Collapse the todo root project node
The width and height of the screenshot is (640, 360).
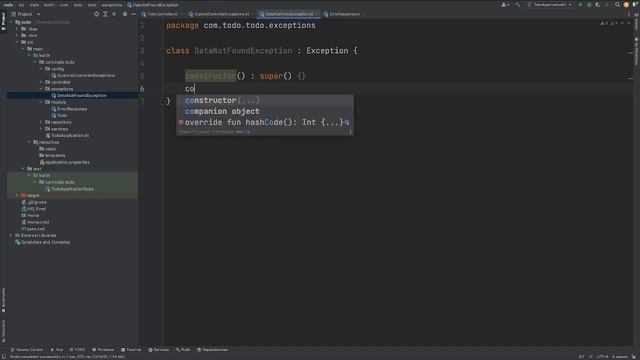click(x=11, y=22)
